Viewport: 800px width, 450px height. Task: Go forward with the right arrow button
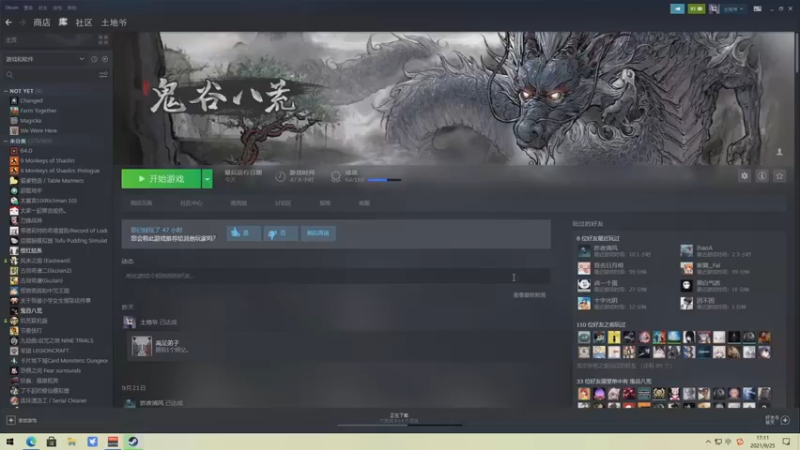point(22,22)
